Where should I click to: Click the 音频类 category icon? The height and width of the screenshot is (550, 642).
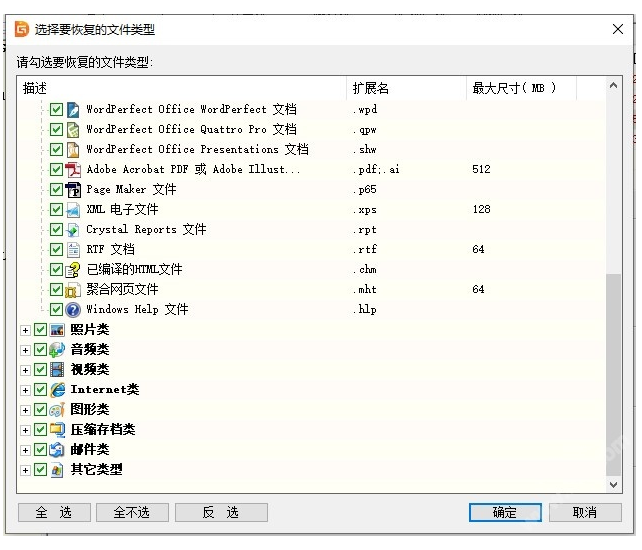tap(57, 350)
